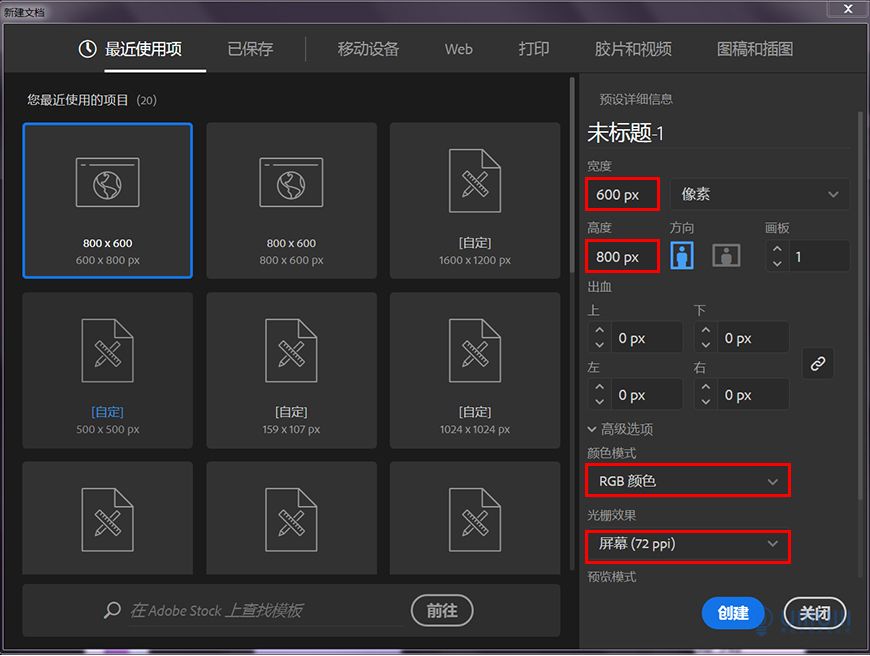Click the document name 未标题-1

click(625, 133)
